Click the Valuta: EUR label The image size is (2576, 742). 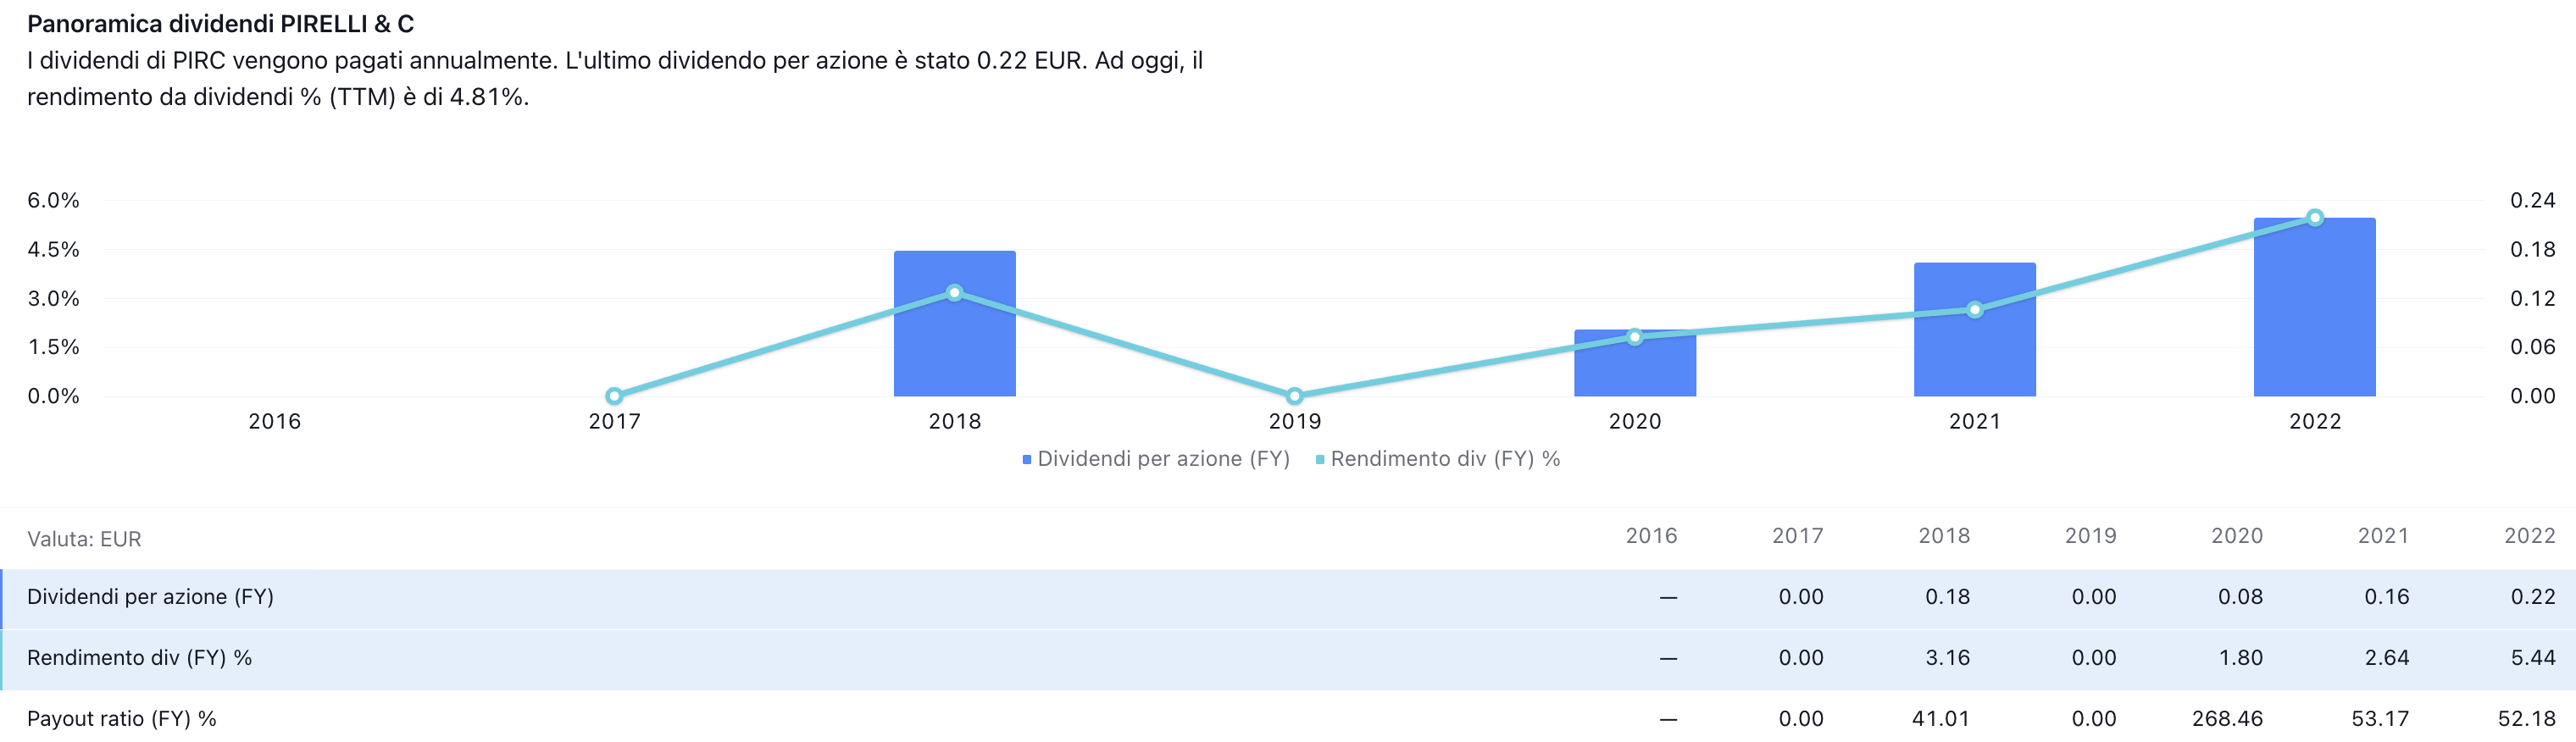tap(84, 539)
